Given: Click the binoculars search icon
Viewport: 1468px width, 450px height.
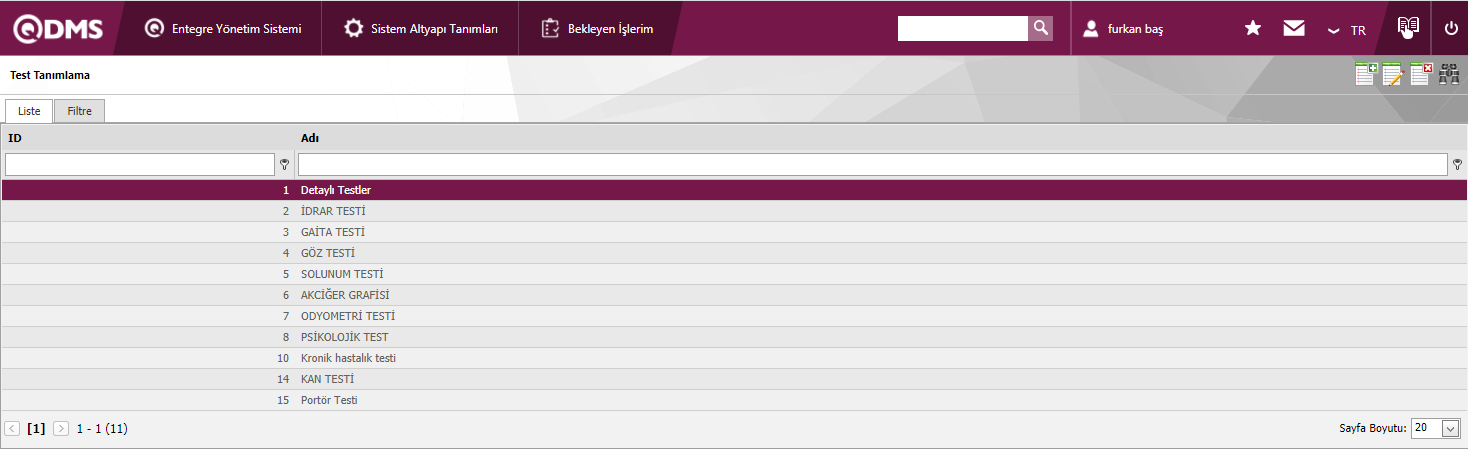Looking at the screenshot, I should point(1449,75).
